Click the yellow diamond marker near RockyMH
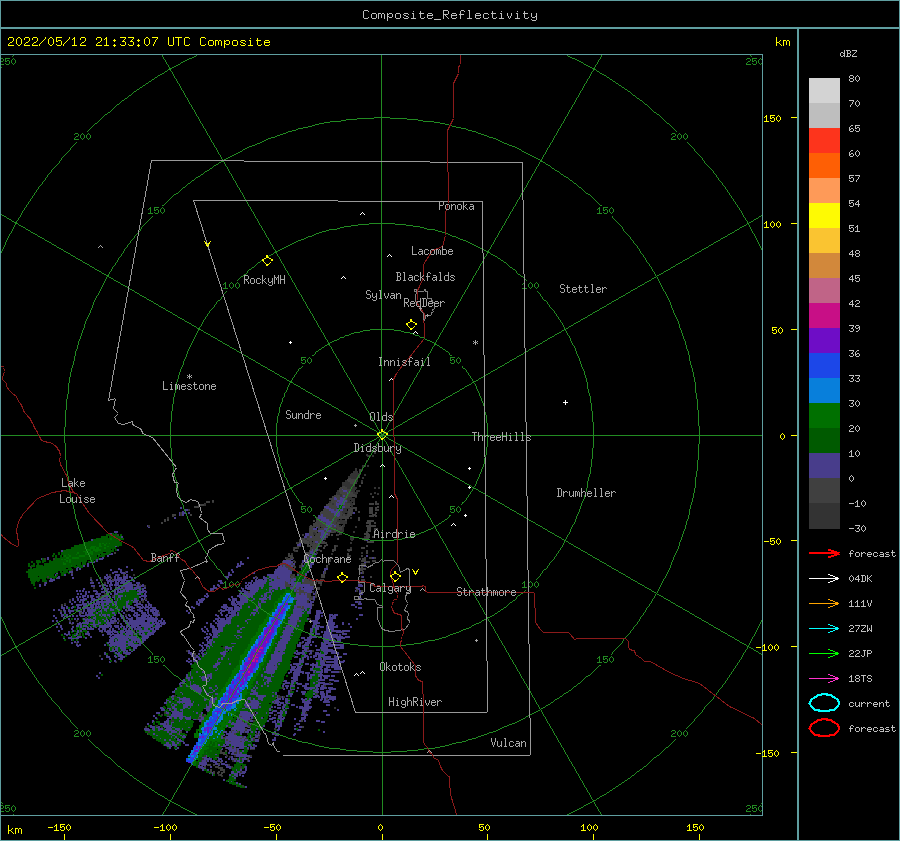 (267, 261)
